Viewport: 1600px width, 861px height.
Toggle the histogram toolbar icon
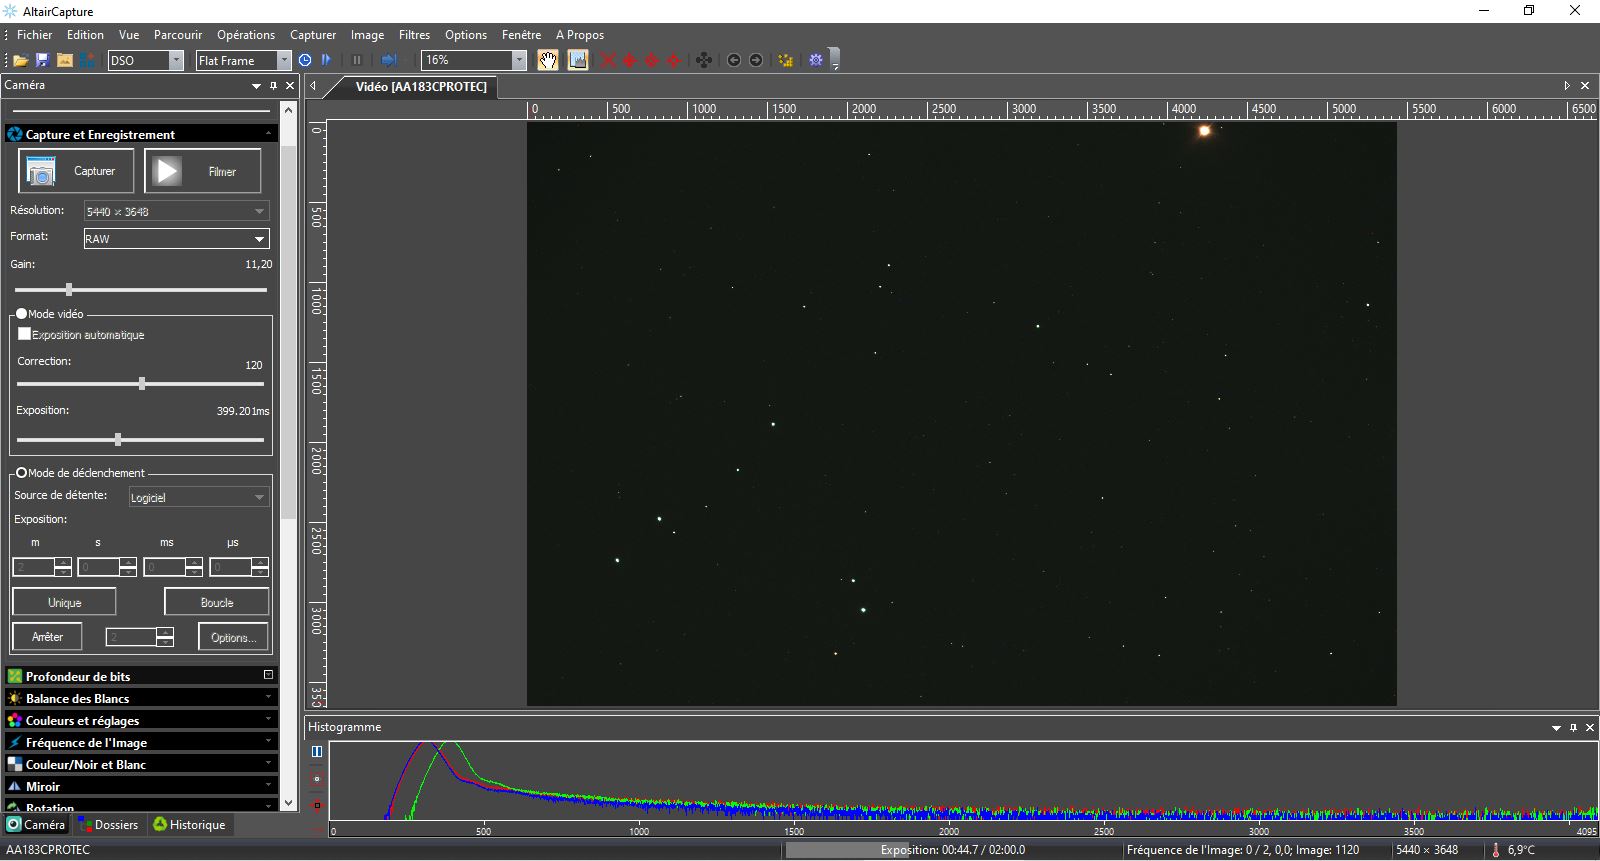coord(578,60)
